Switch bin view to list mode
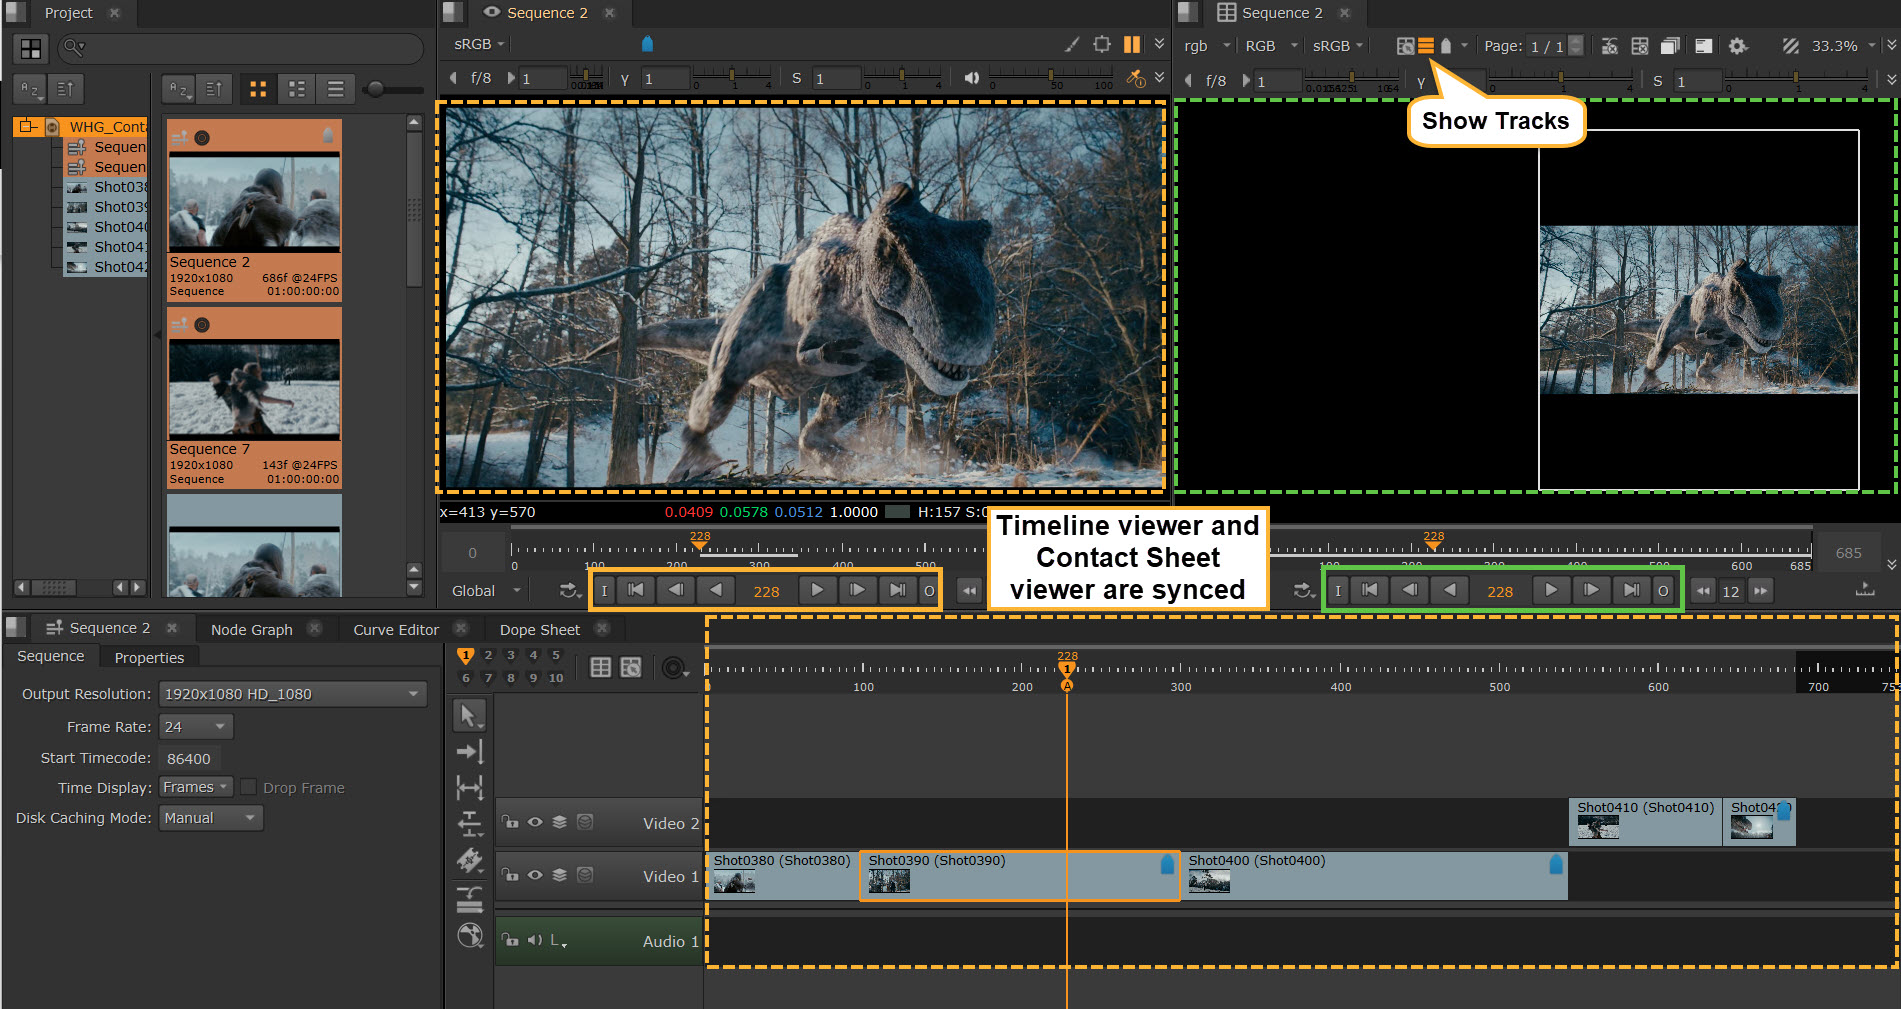The height and width of the screenshot is (1009, 1901). (x=336, y=89)
